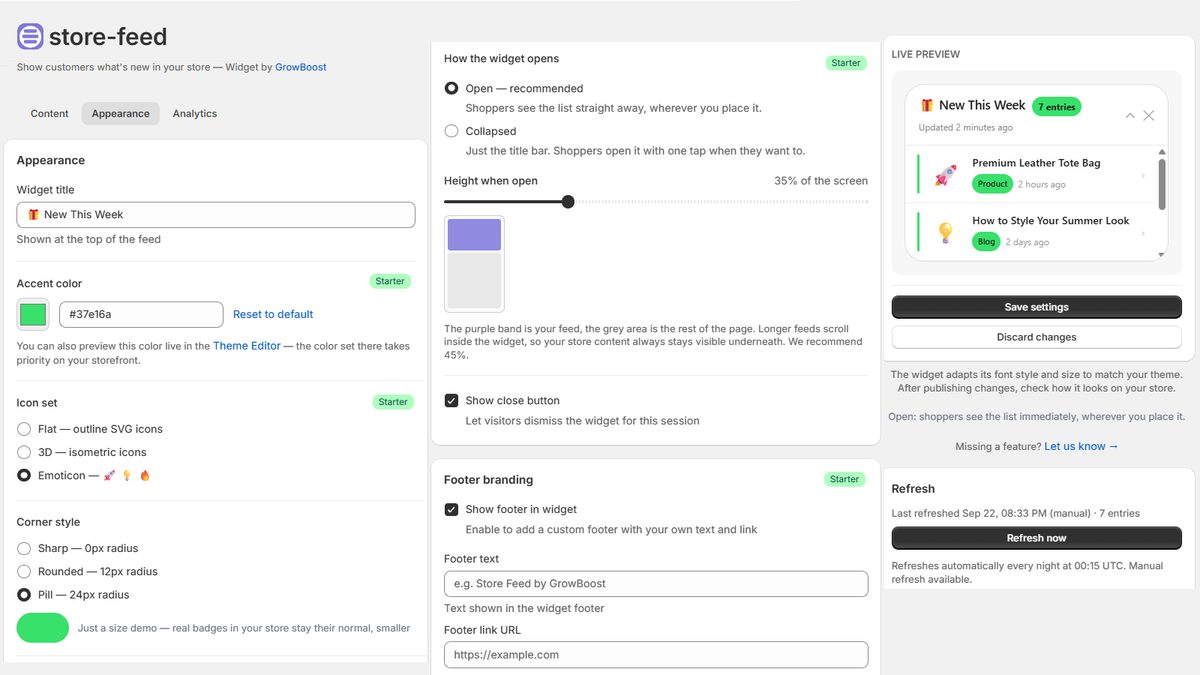Viewport: 1200px width, 675px height.
Task: Click the lightbulb emoji in Emoticon option
Action: (x=127, y=476)
